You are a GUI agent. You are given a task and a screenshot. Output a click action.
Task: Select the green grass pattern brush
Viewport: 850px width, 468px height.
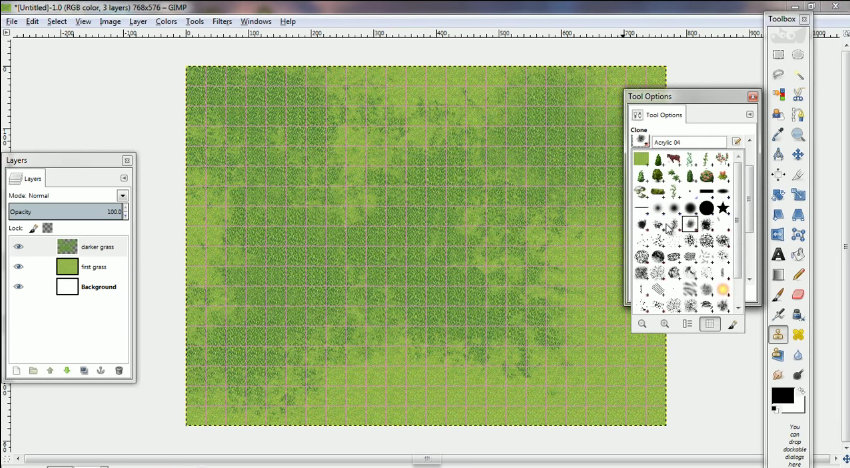click(x=641, y=159)
